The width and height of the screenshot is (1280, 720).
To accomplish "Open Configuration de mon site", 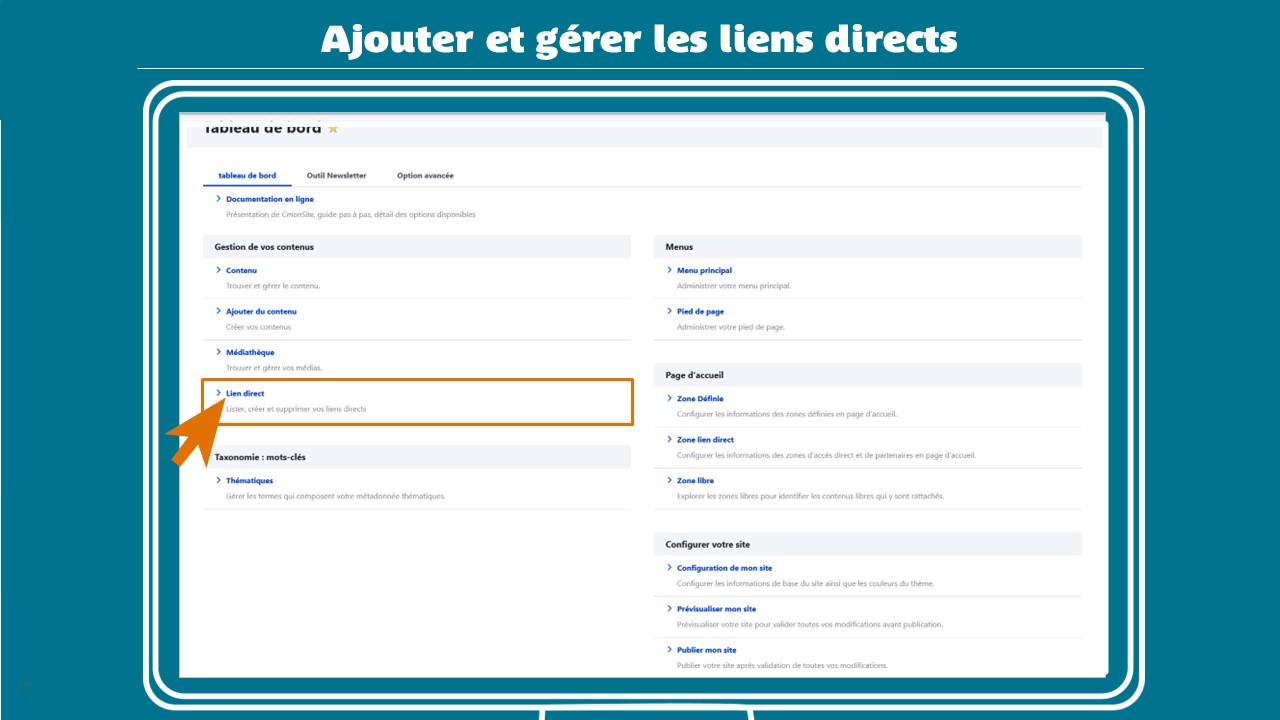I will [724, 568].
